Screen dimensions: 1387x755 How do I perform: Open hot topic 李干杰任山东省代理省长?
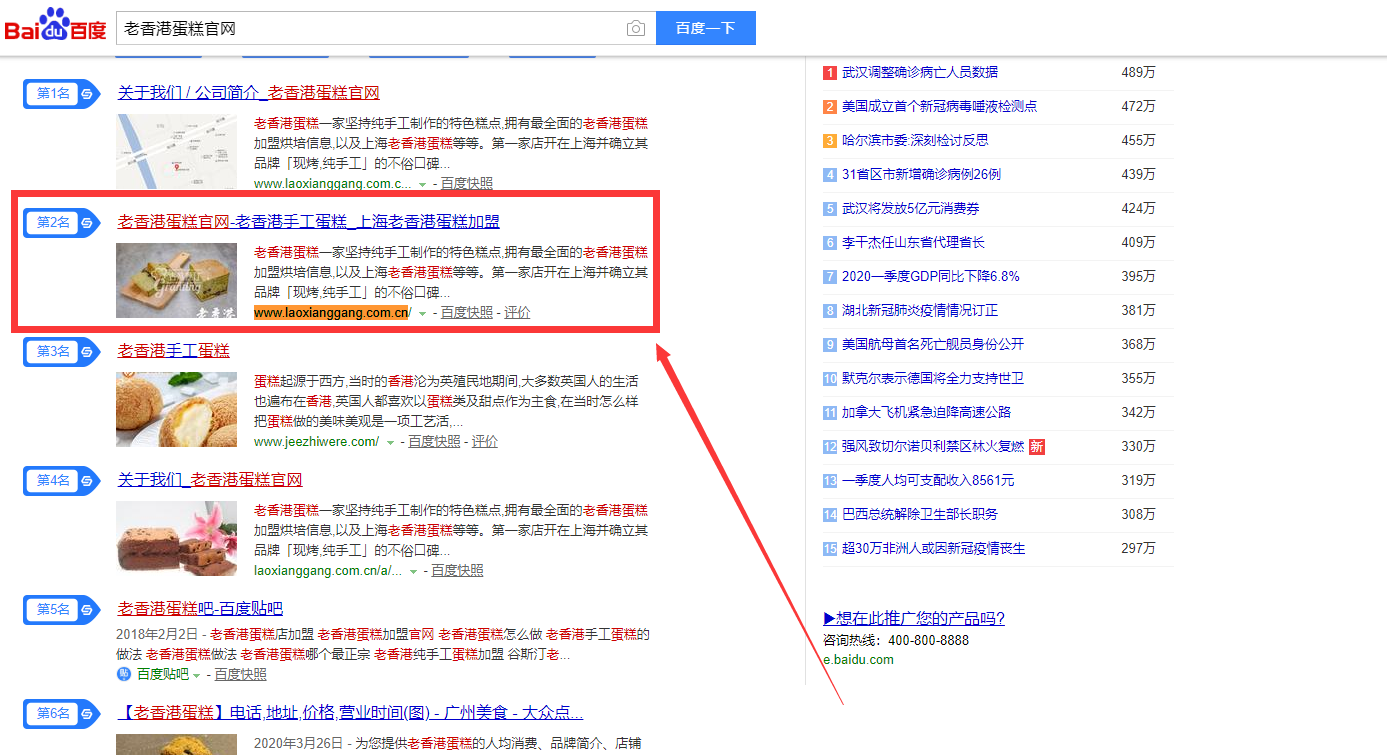pos(914,242)
